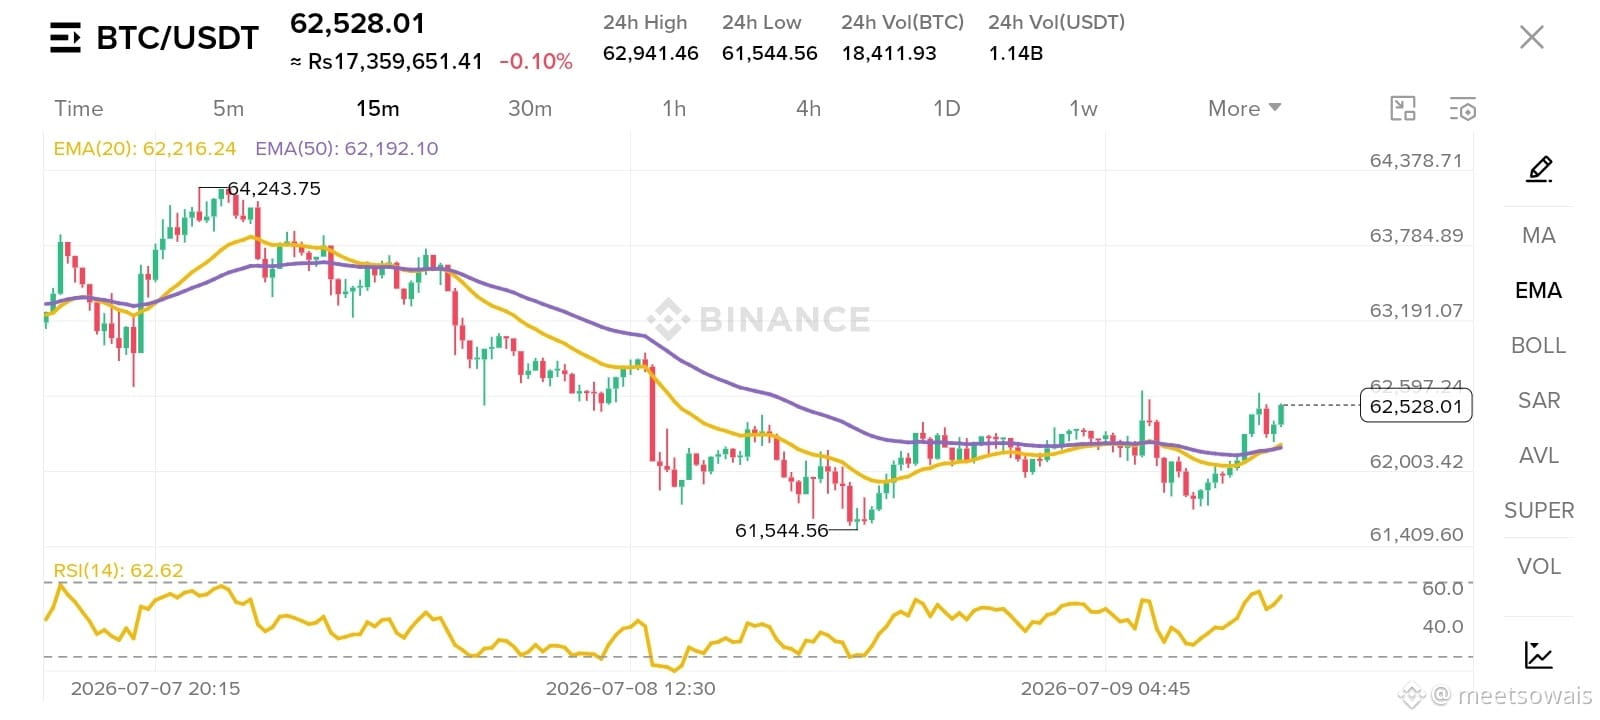Image resolution: width=1600 pixels, height=720 pixels.
Task: Click the large last price in header
Action: 357,23
